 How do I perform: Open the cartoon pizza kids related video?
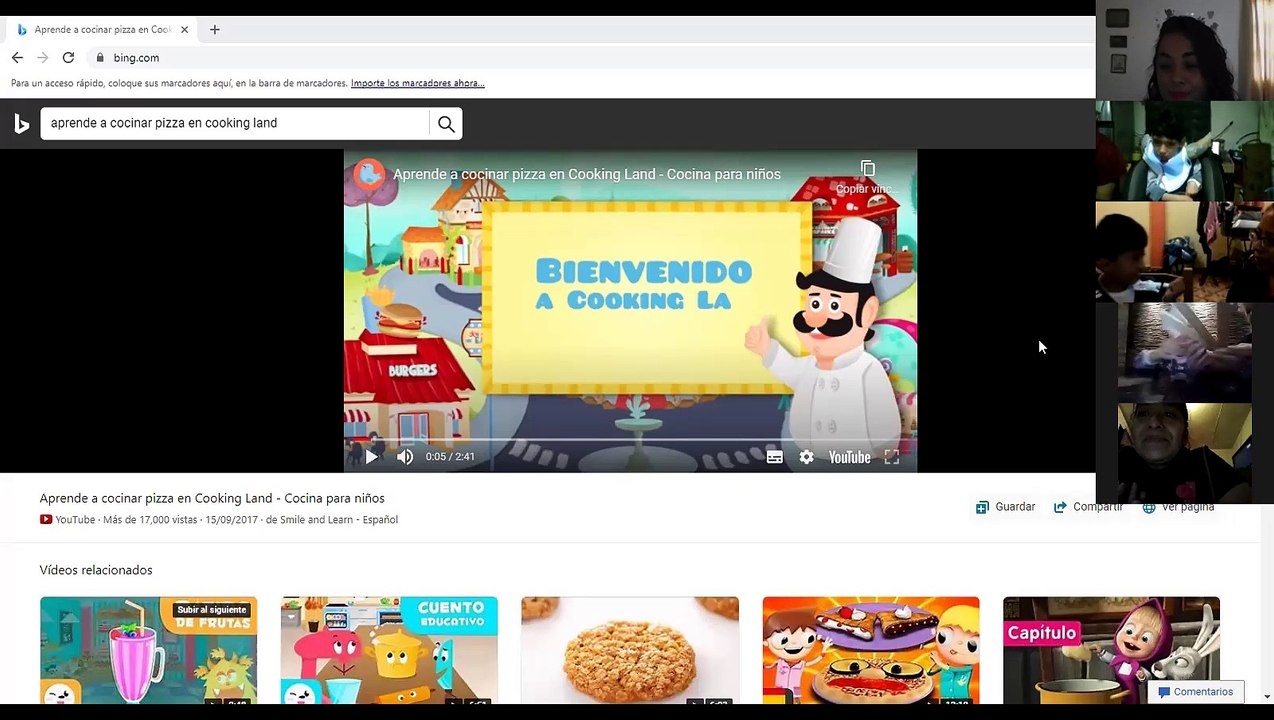point(871,651)
